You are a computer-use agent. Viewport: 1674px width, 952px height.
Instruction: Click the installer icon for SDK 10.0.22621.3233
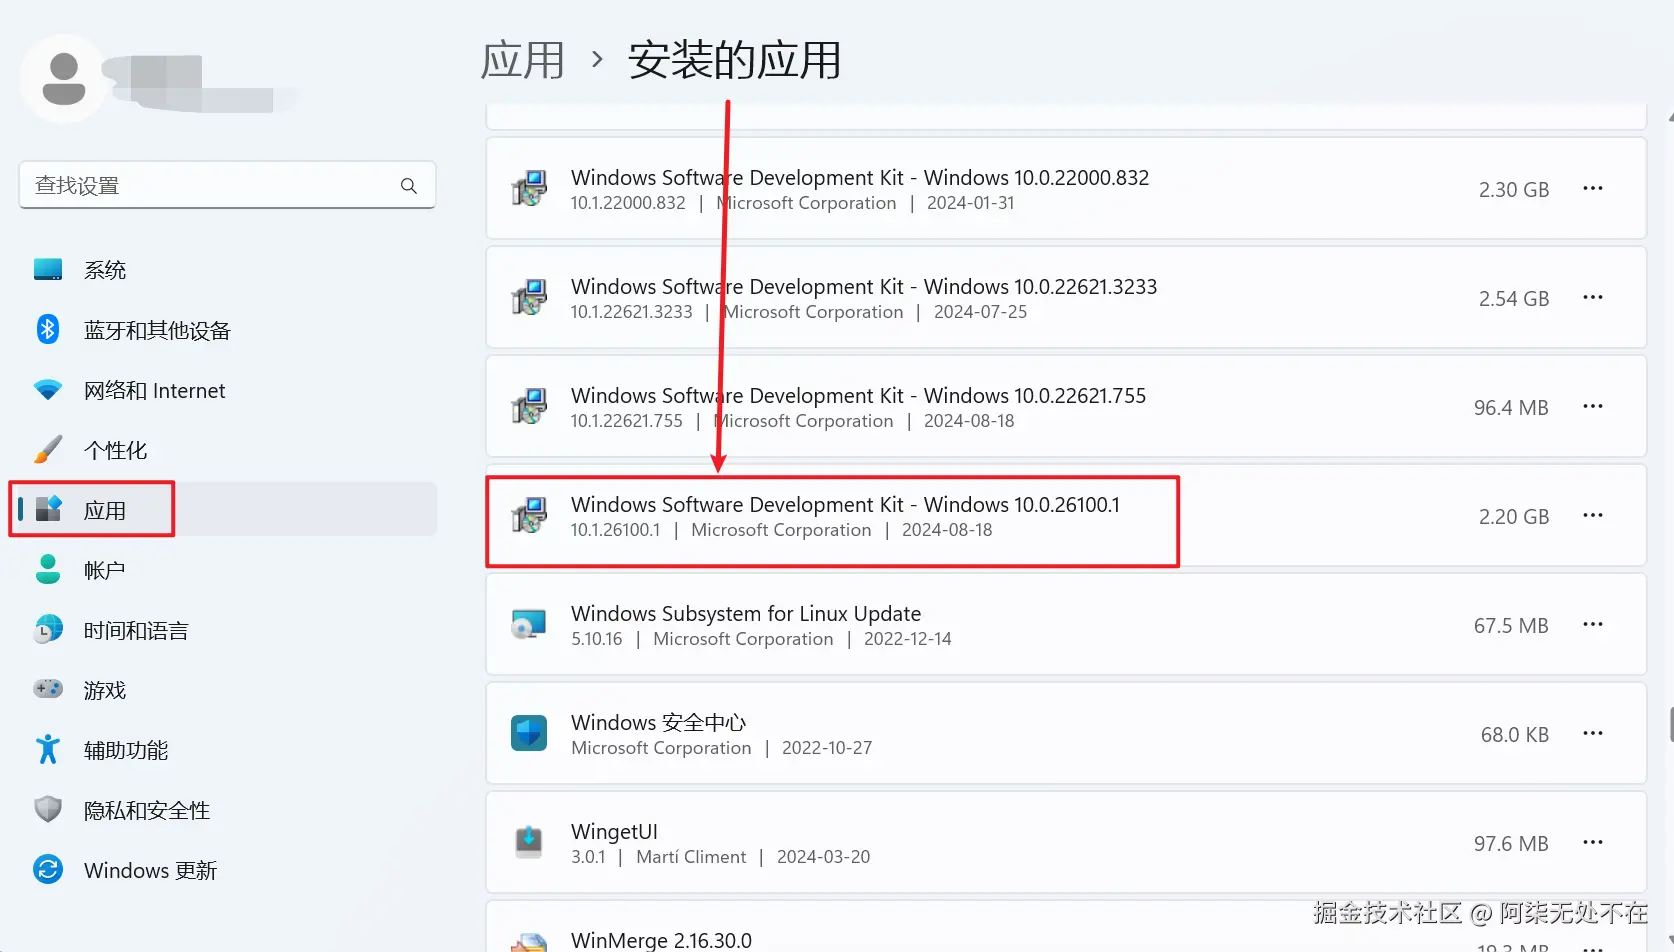click(529, 297)
